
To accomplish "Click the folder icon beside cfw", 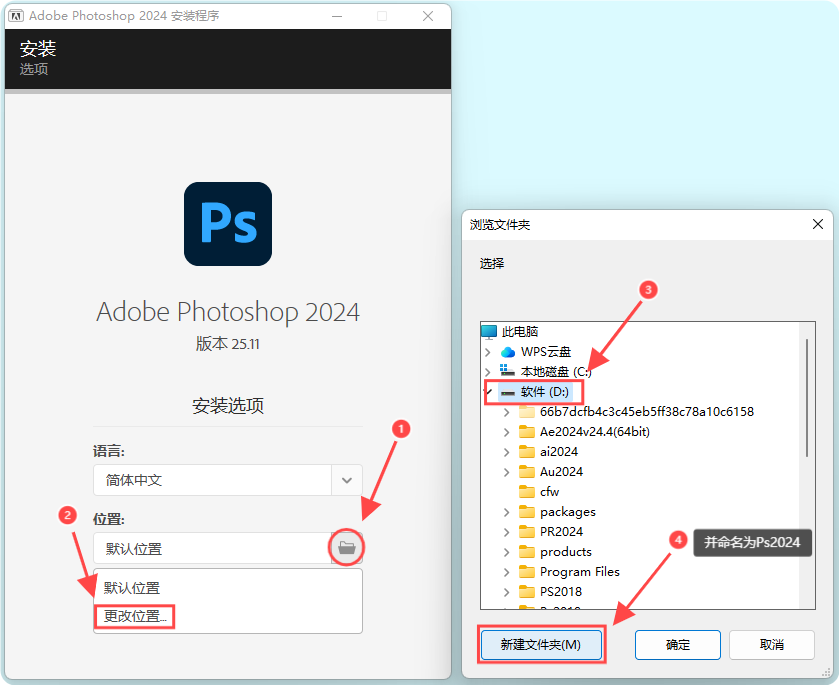I will (527, 492).
